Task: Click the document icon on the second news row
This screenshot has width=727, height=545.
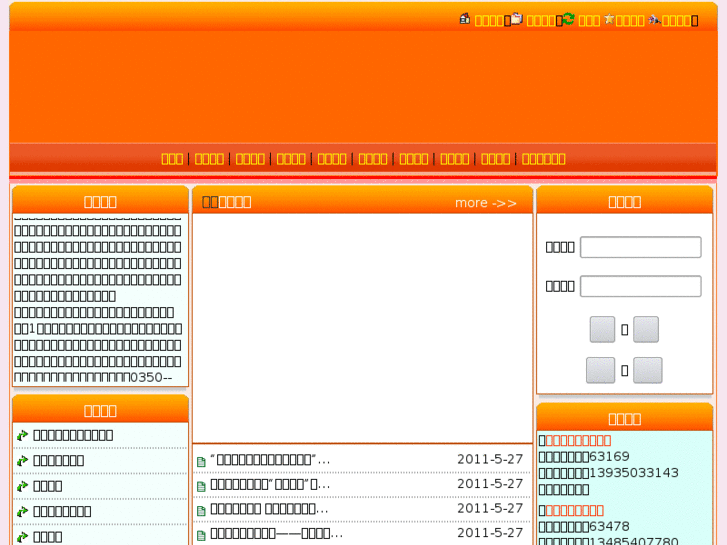Action: pos(201,486)
